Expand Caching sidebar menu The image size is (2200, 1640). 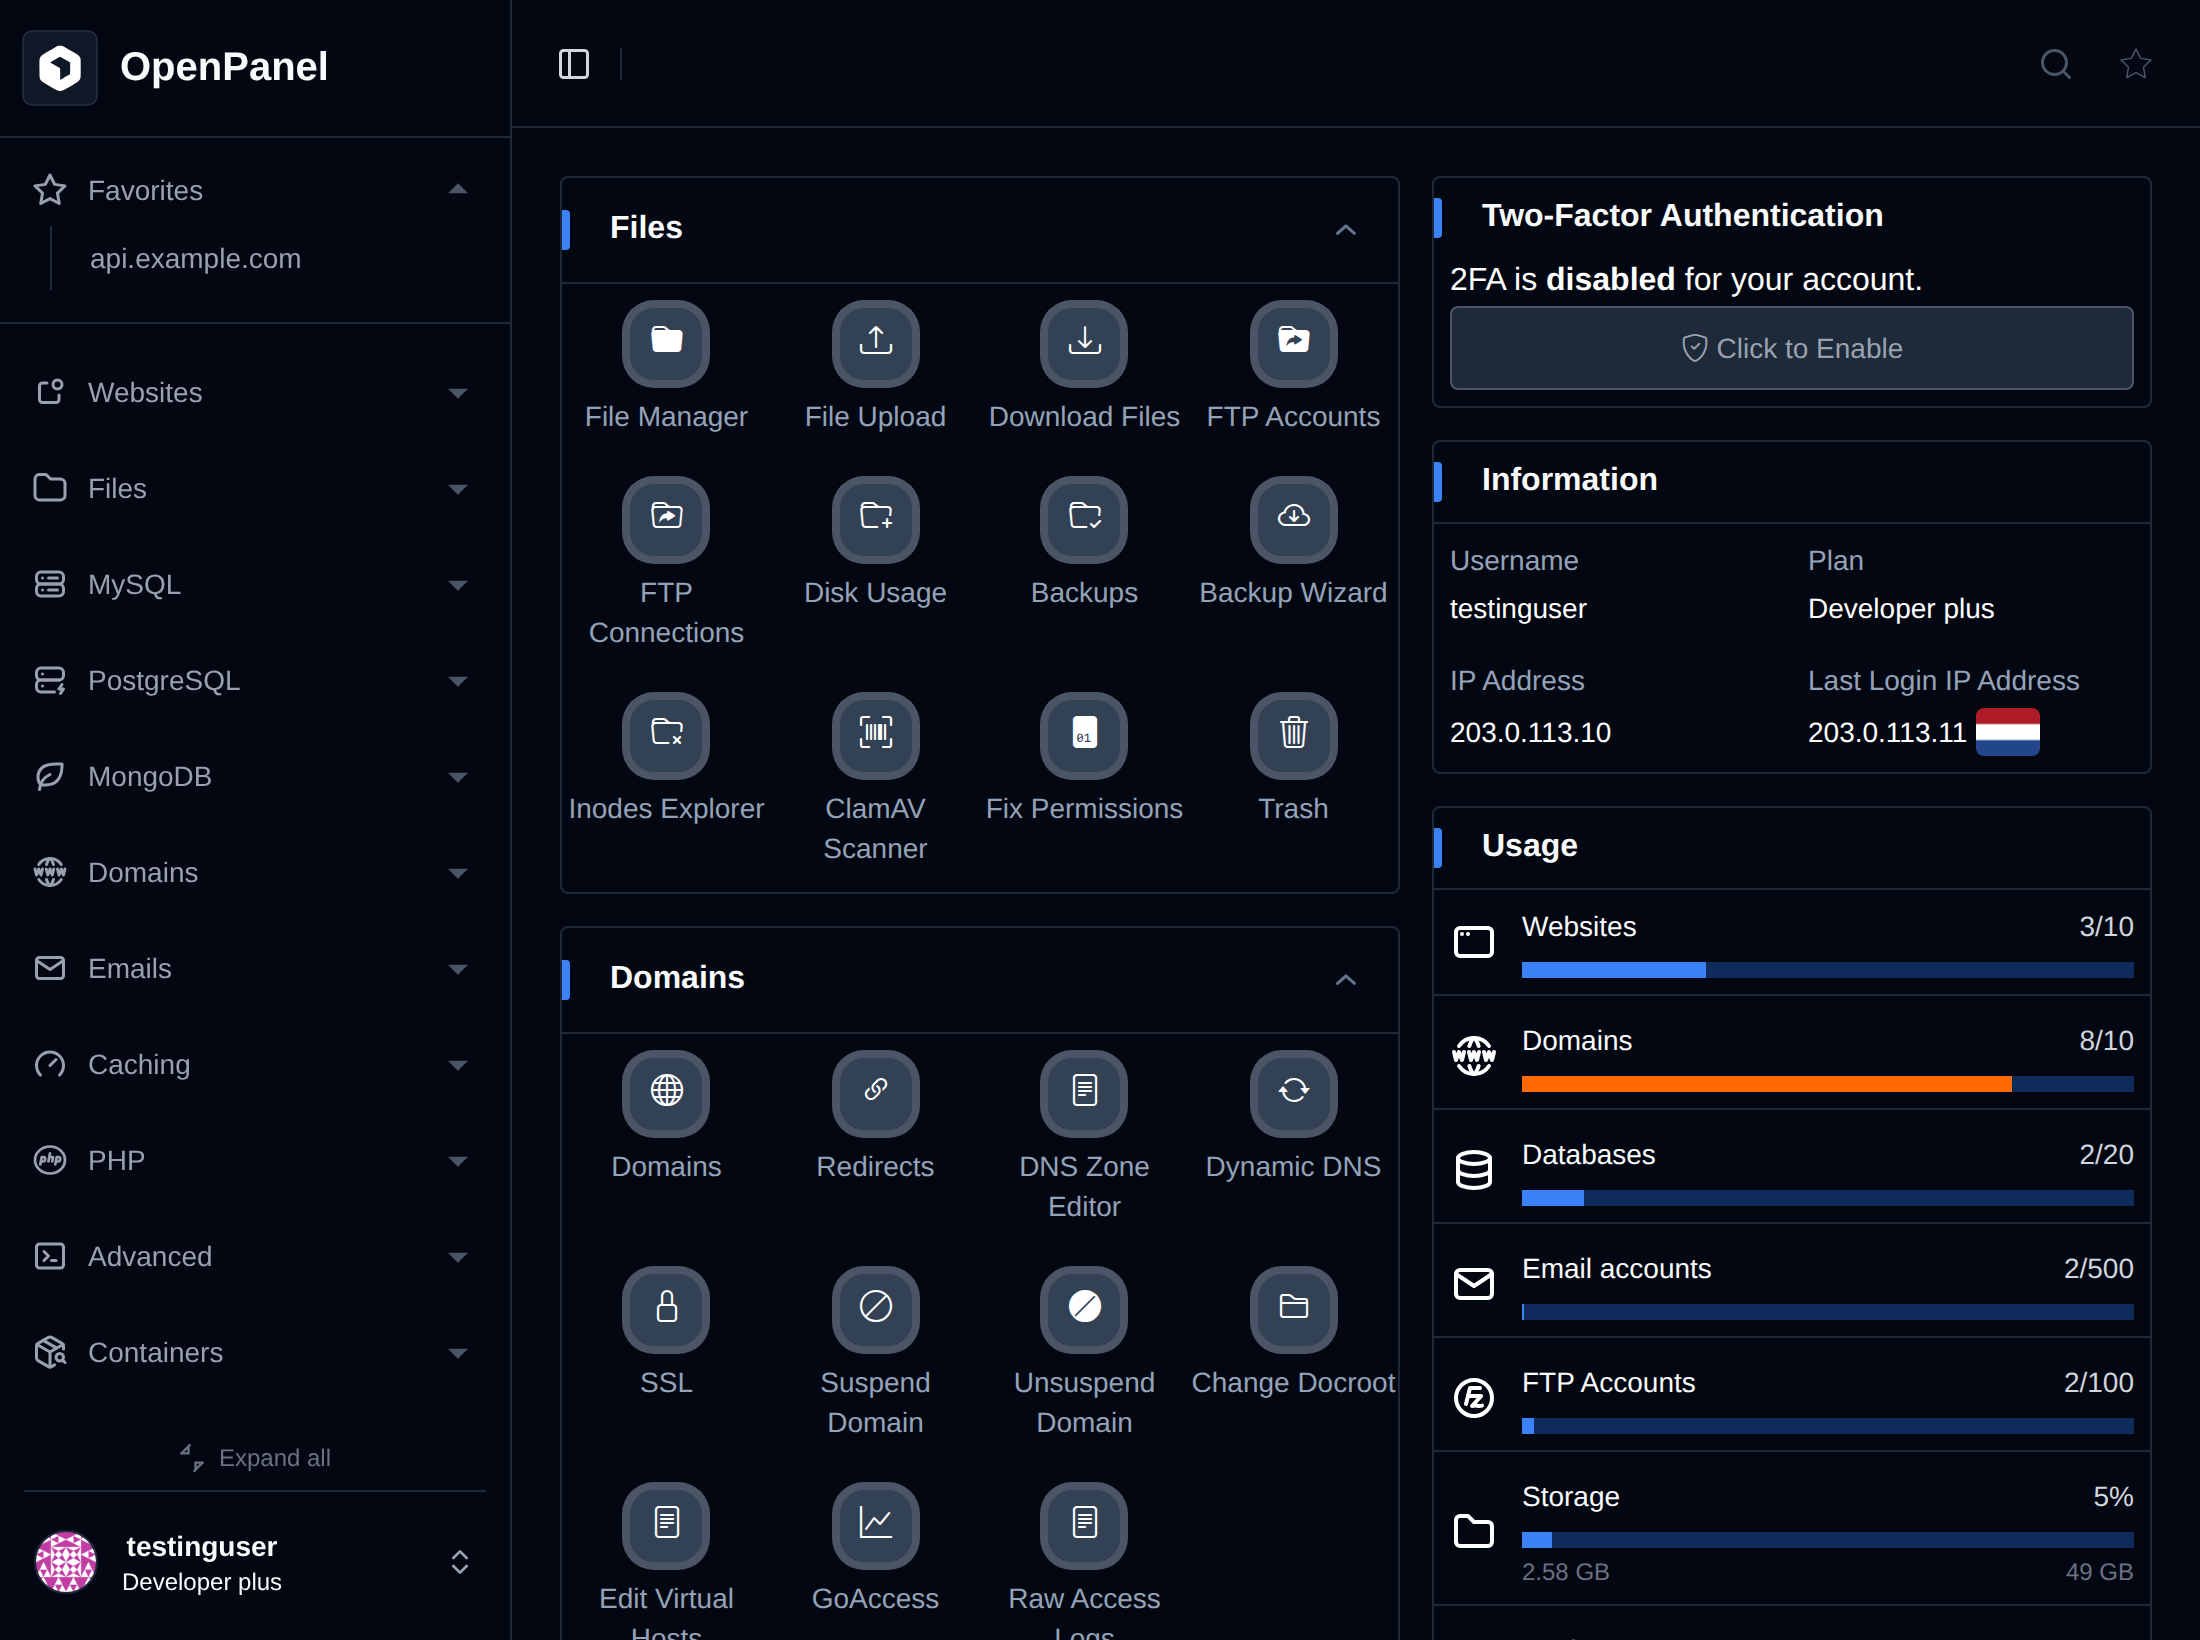(x=250, y=1064)
